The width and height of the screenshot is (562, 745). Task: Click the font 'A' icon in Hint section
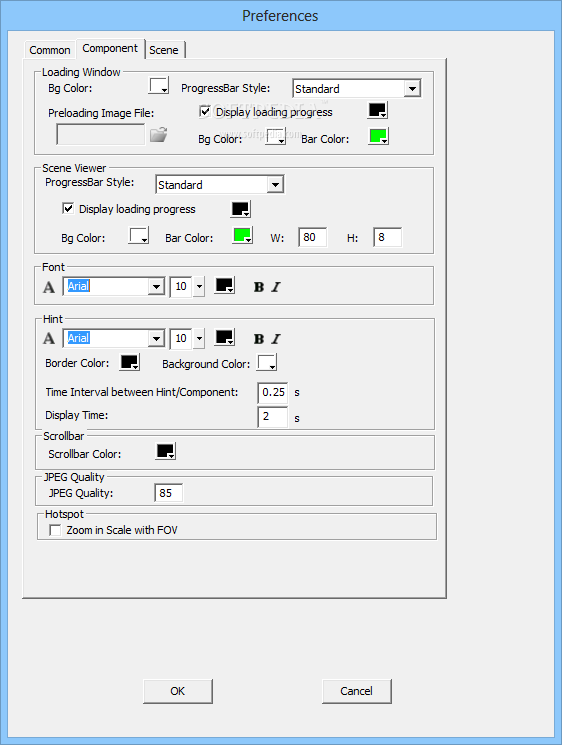[x=49, y=339]
